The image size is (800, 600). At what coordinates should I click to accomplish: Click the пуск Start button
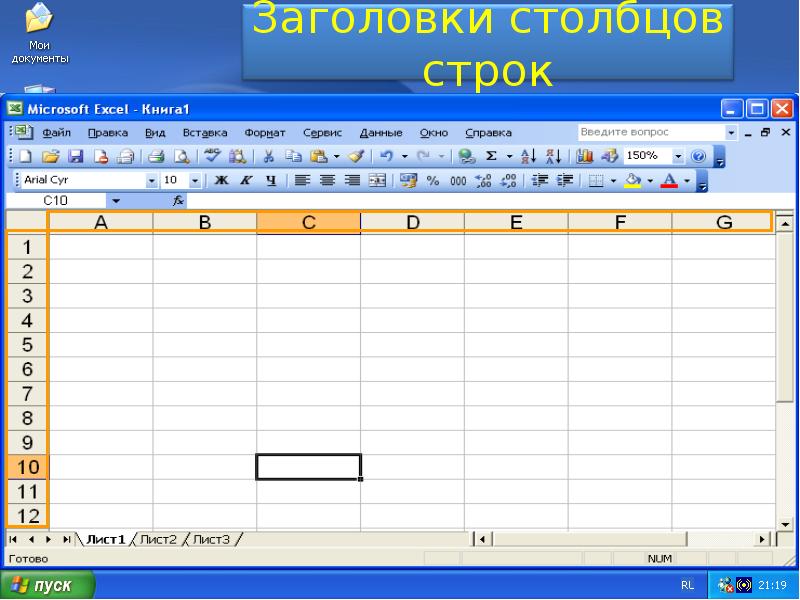pos(48,585)
